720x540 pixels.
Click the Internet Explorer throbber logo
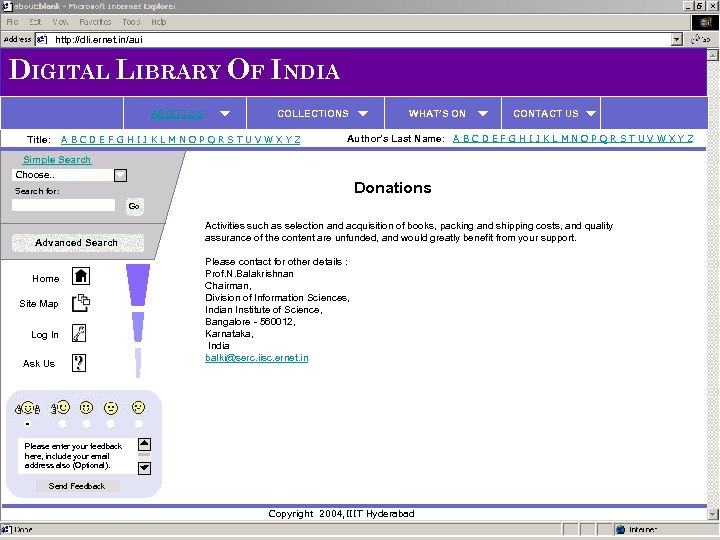click(705, 22)
